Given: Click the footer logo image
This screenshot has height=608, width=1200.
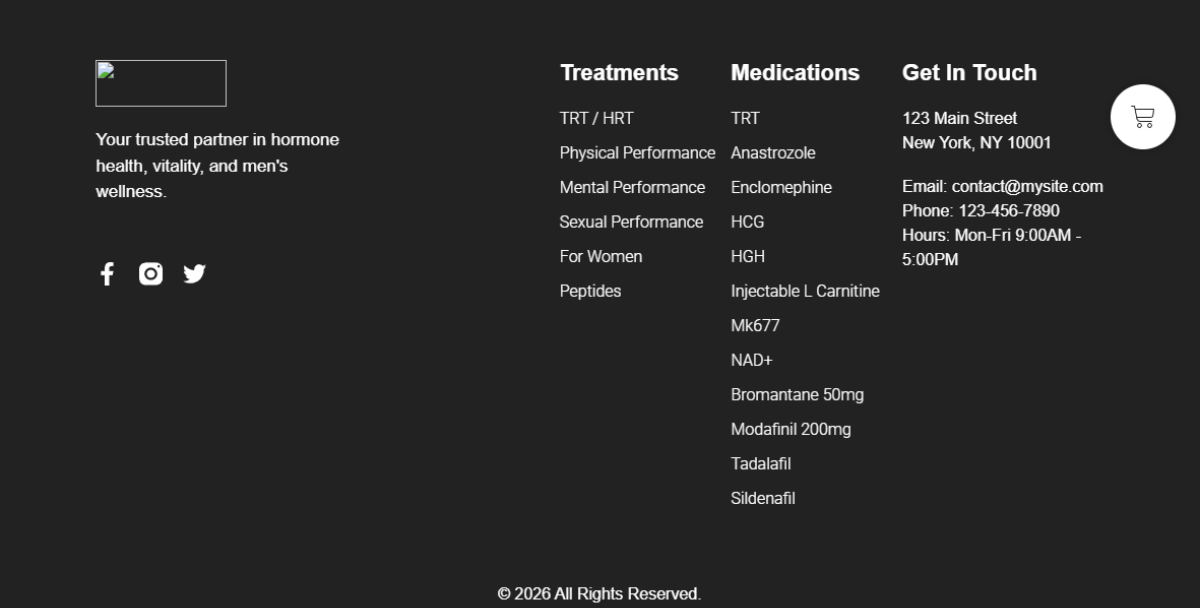Looking at the screenshot, I should (161, 83).
